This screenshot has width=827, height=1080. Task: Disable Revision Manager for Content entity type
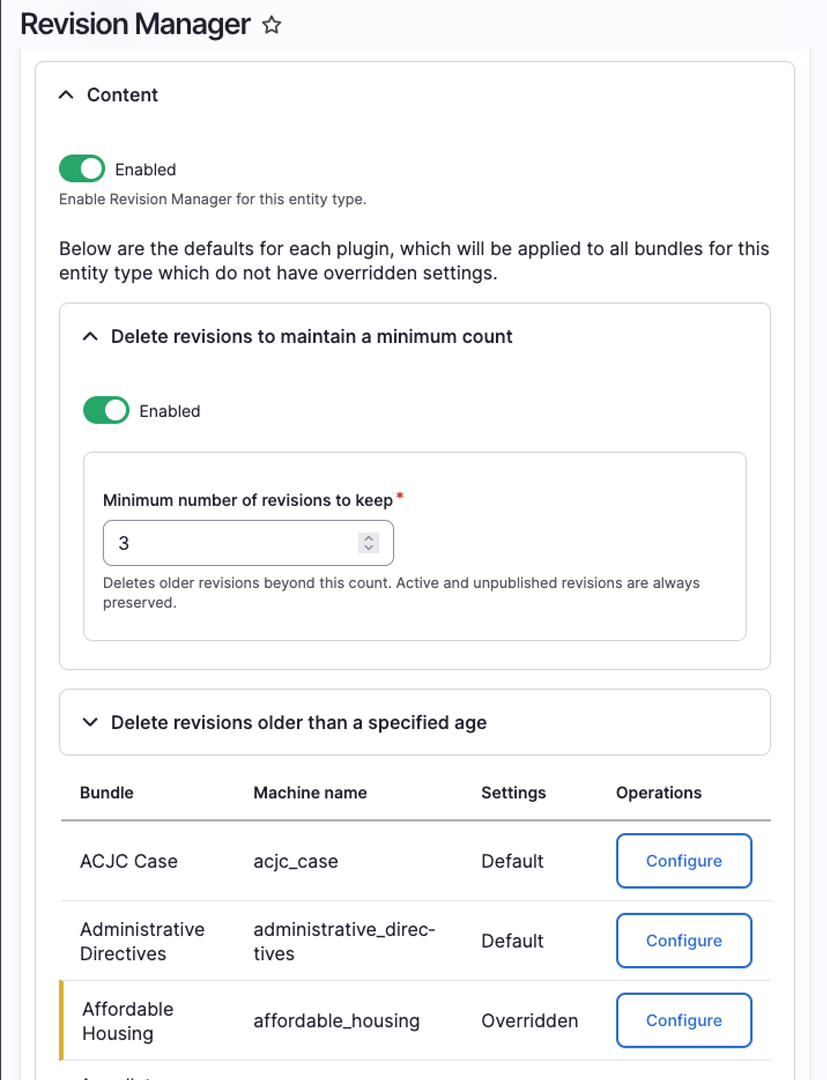coord(82,169)
